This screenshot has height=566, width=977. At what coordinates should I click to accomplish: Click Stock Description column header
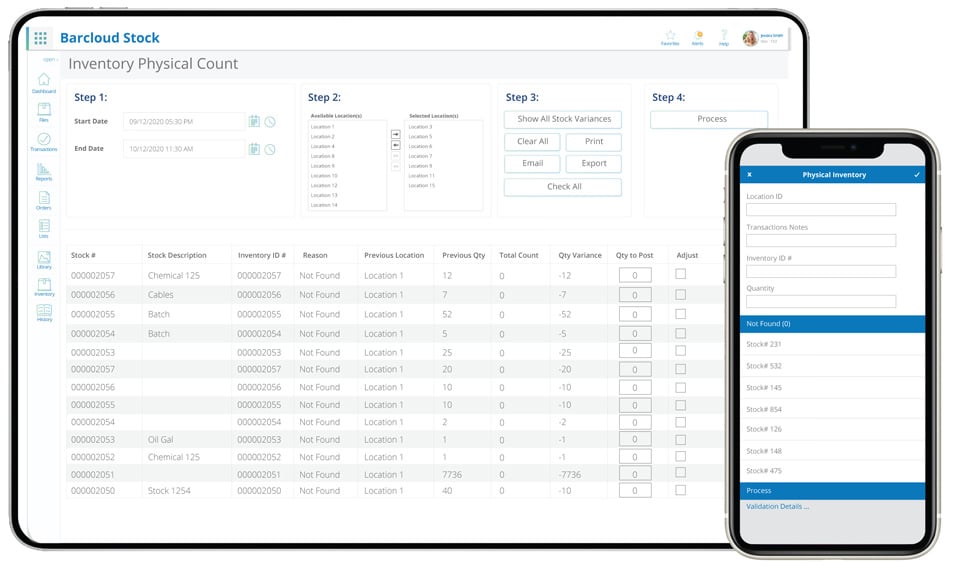pyautogui.click(x=177, y=255)
